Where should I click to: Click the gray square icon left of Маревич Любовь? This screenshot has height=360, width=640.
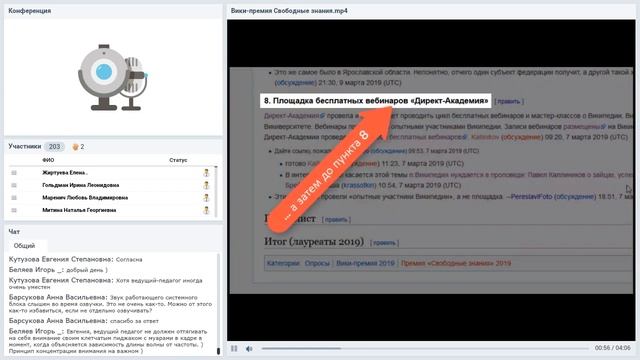click(14, 198)
